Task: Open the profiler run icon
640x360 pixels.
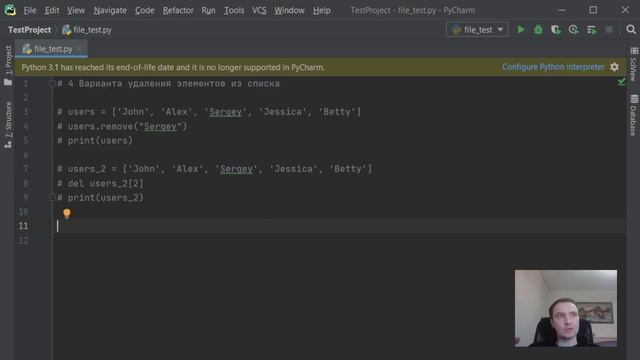Action: [573, 30]
